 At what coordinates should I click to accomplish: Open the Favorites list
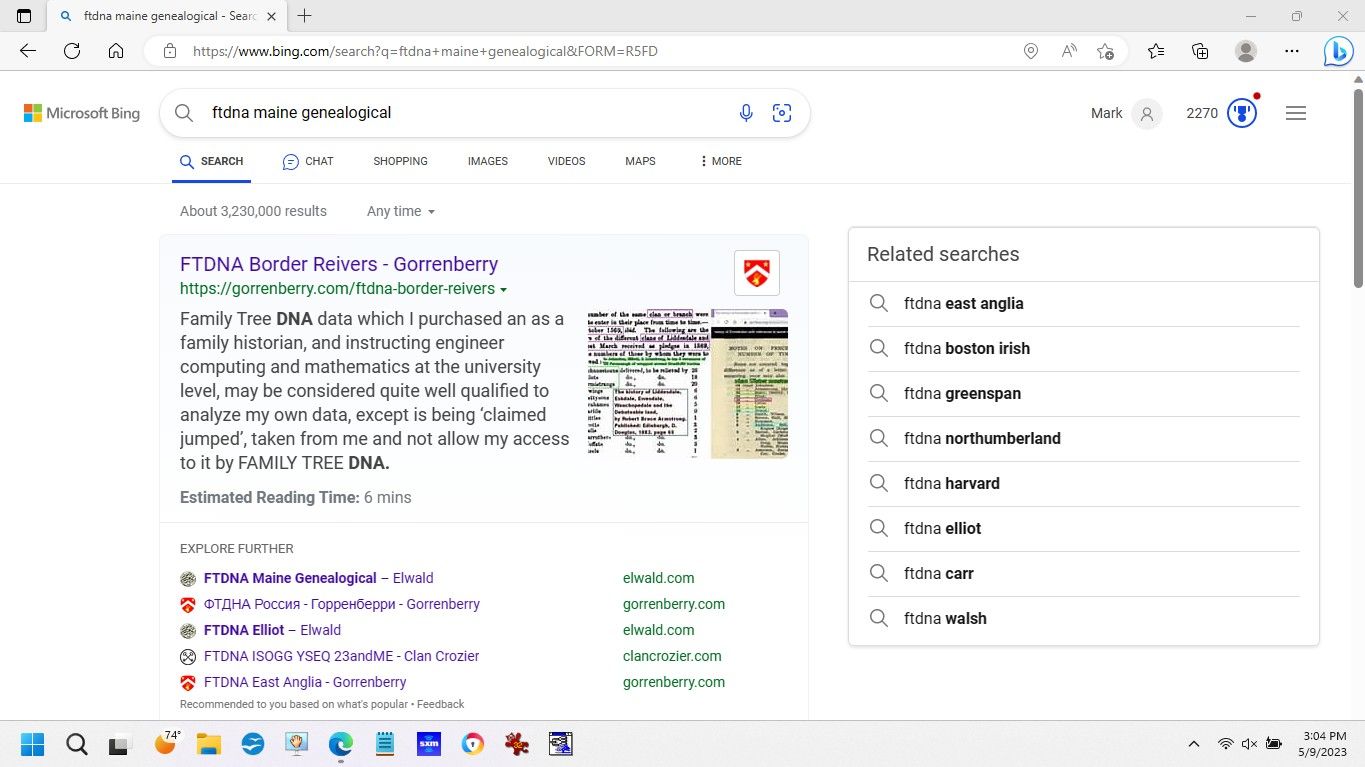1156,51
